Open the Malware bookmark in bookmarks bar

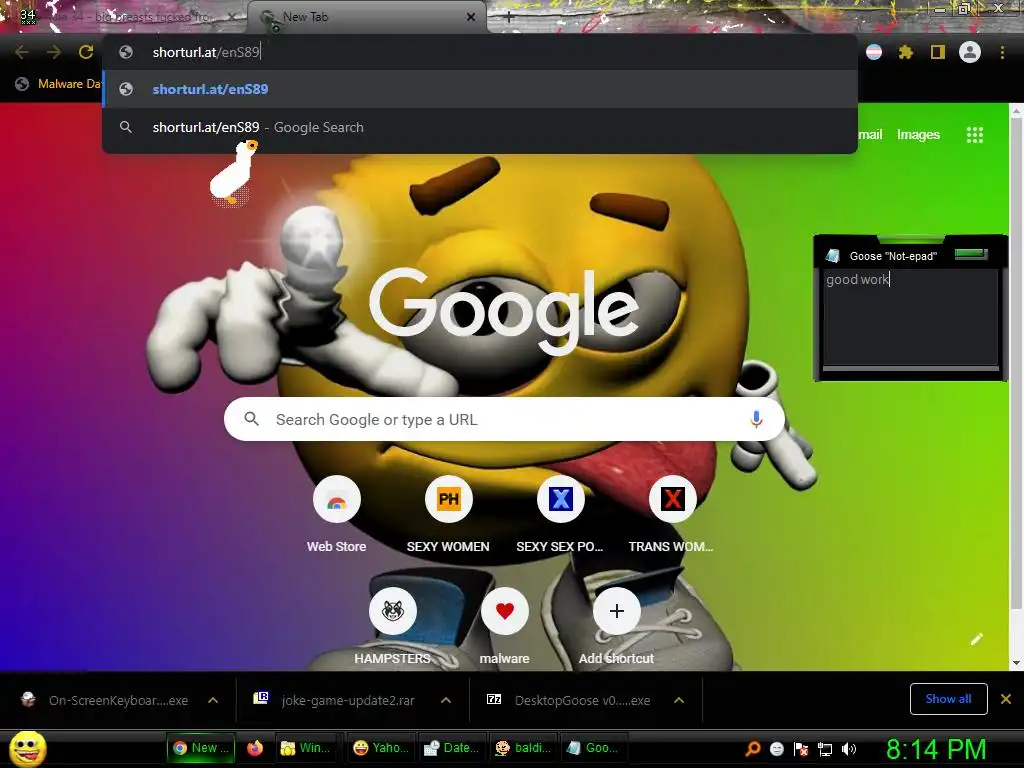click(x=59, y=84)
